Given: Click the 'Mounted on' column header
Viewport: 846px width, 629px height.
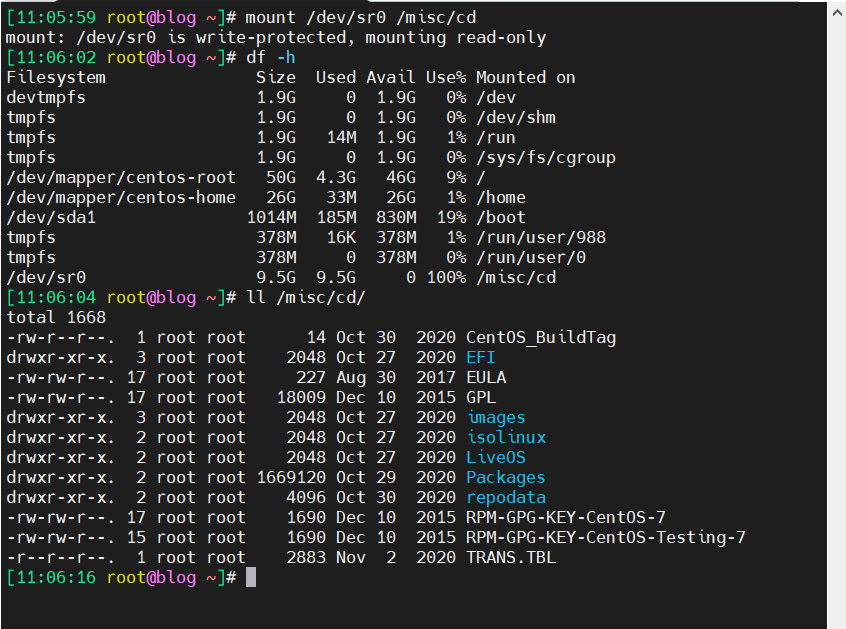Looking at the screenshot, I should (525, 77).
